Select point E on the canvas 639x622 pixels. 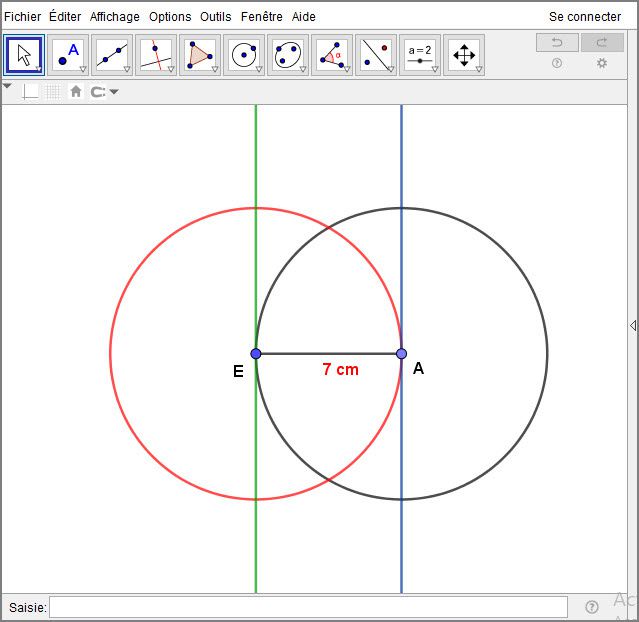coord(256,353)
